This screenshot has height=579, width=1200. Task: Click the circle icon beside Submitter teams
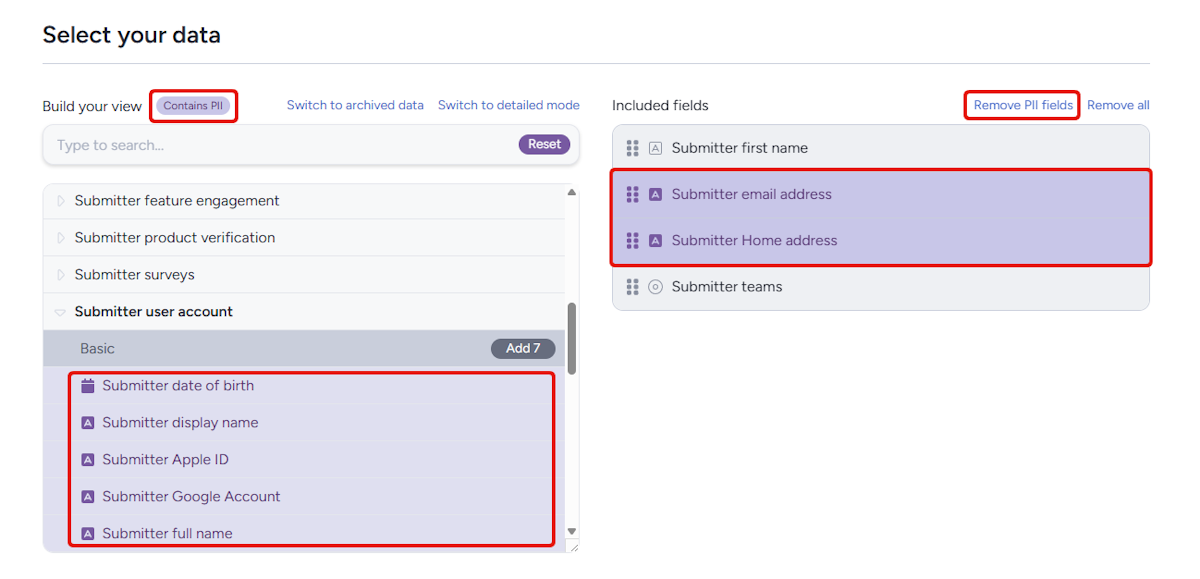pyautogui.click(x=656, y=287)
